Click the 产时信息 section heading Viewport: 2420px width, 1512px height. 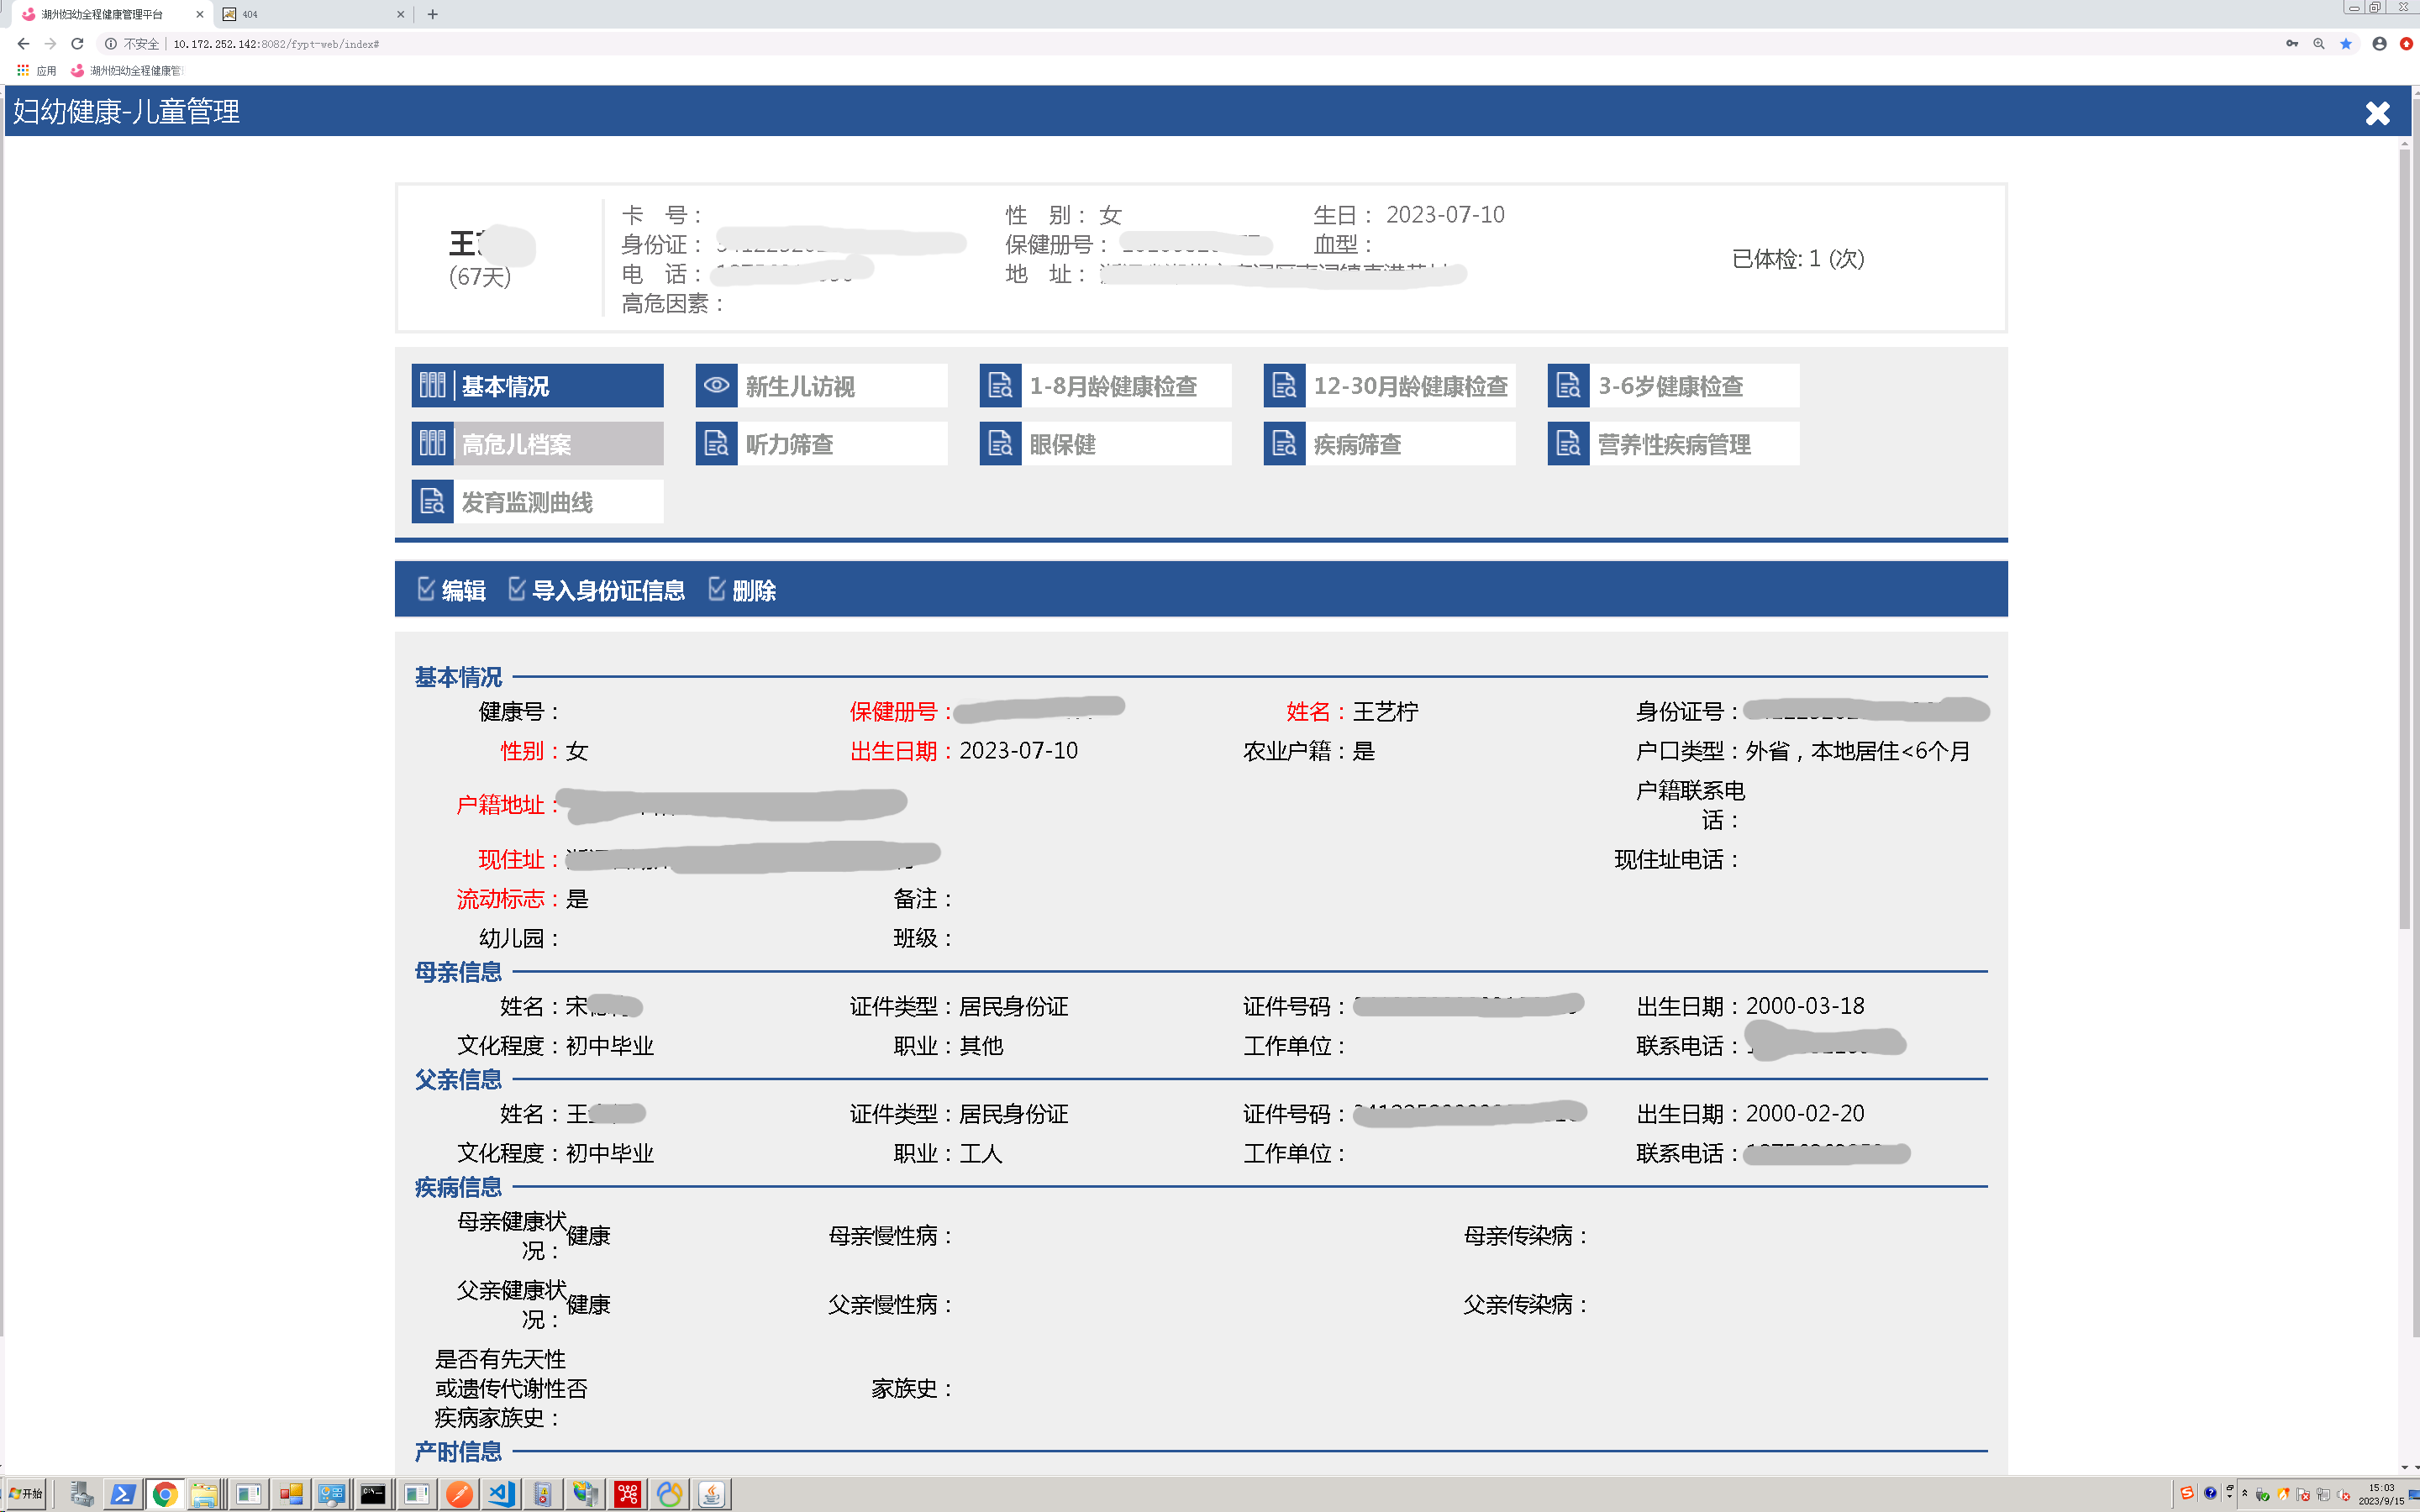pyautogui.click(x=458, y=1452)
